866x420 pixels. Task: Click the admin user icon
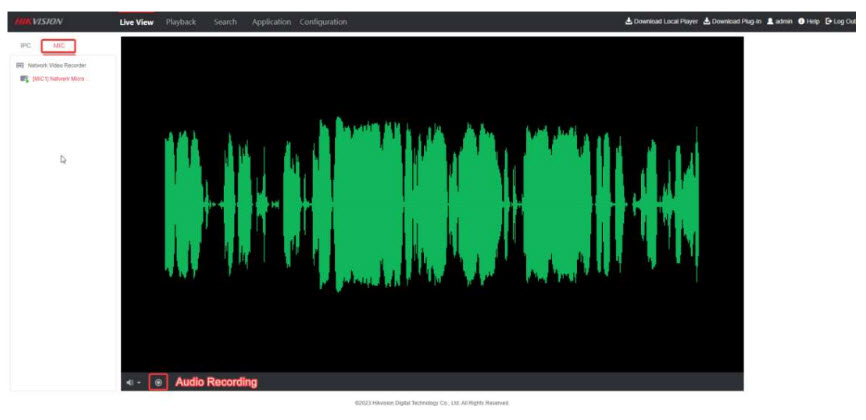coord(770,21)
